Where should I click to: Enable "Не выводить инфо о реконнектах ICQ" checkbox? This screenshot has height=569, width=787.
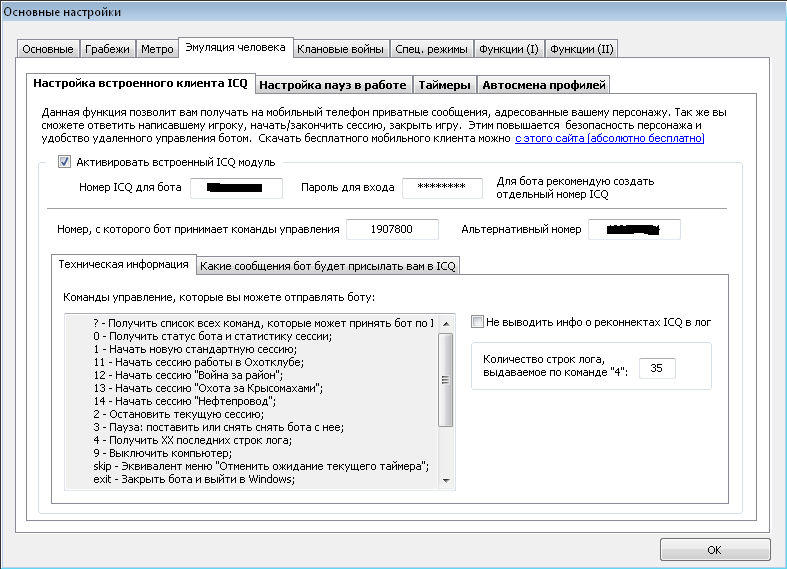coord(477,322)
